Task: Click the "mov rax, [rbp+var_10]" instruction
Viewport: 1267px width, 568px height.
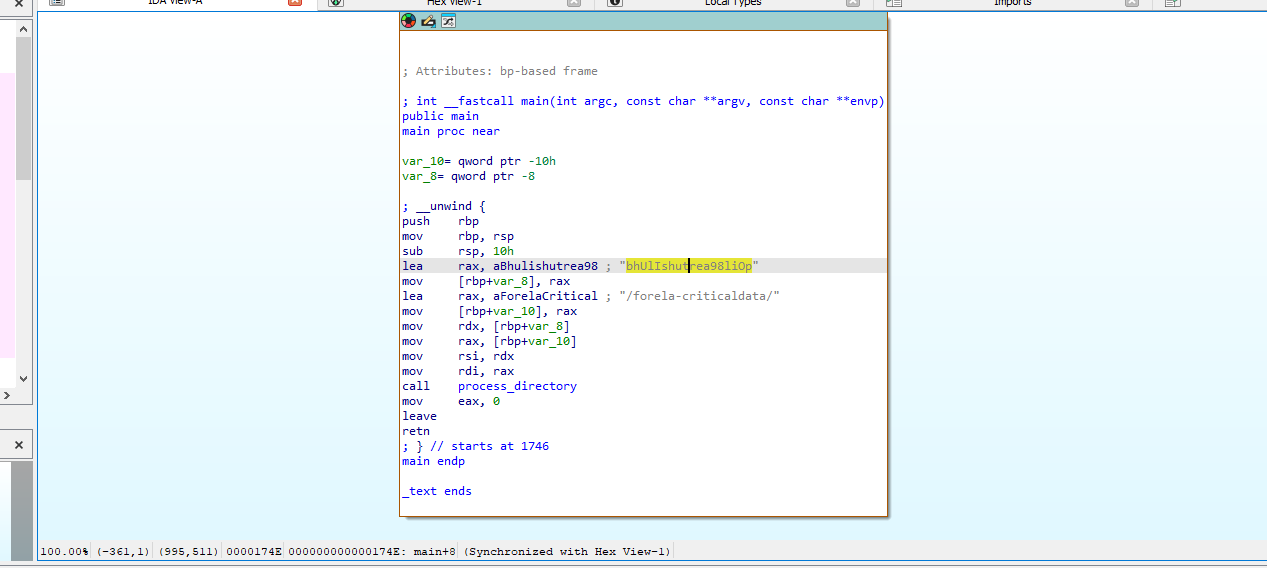Action: pyautogui.click(x=489, y=341)
